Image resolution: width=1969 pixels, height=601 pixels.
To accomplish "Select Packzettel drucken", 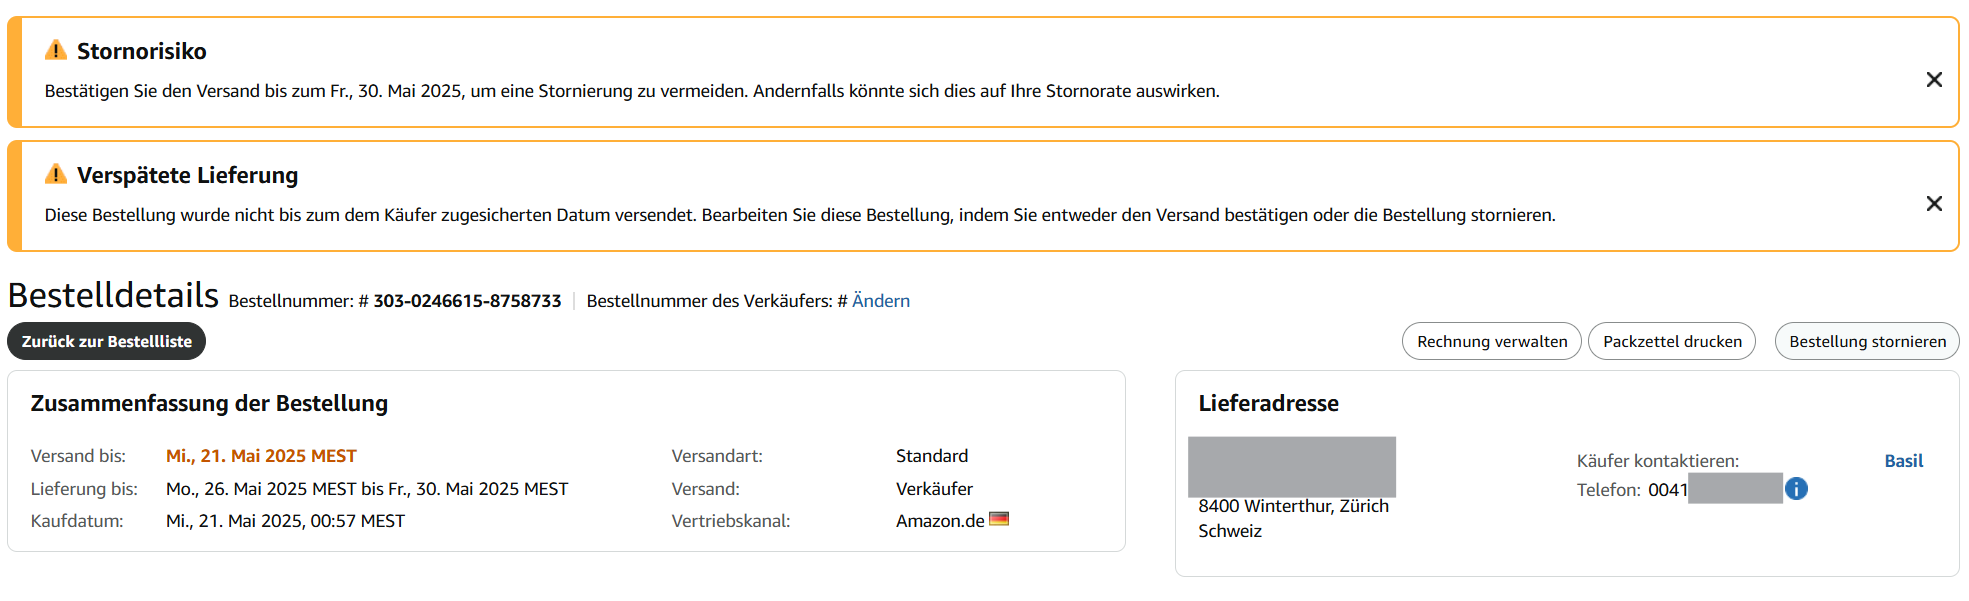I will (1672, 341).
